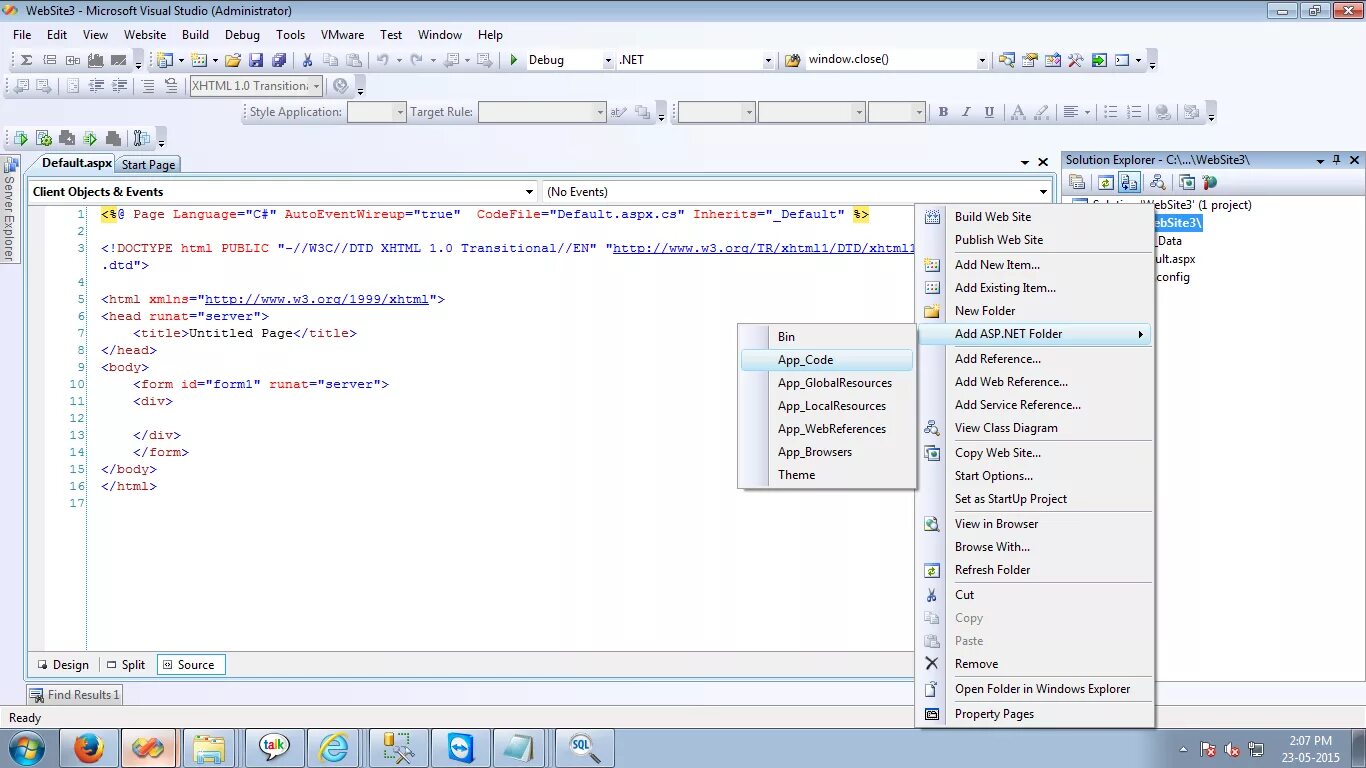Open the Debug configuration dropdown
Image resolution: width=1366 pixels, height=768 pixels.
pos(607,60)
